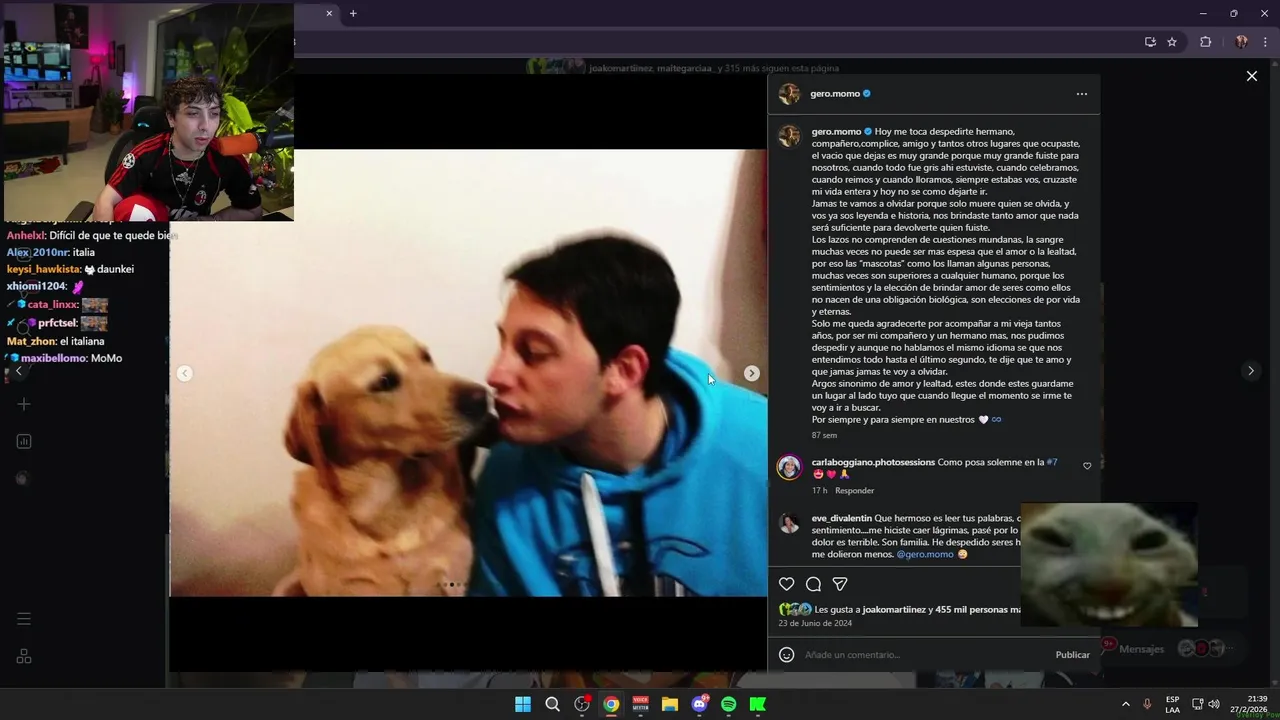
Task: Click the grinning cat meme overlay
Action: pos(1108,564)
